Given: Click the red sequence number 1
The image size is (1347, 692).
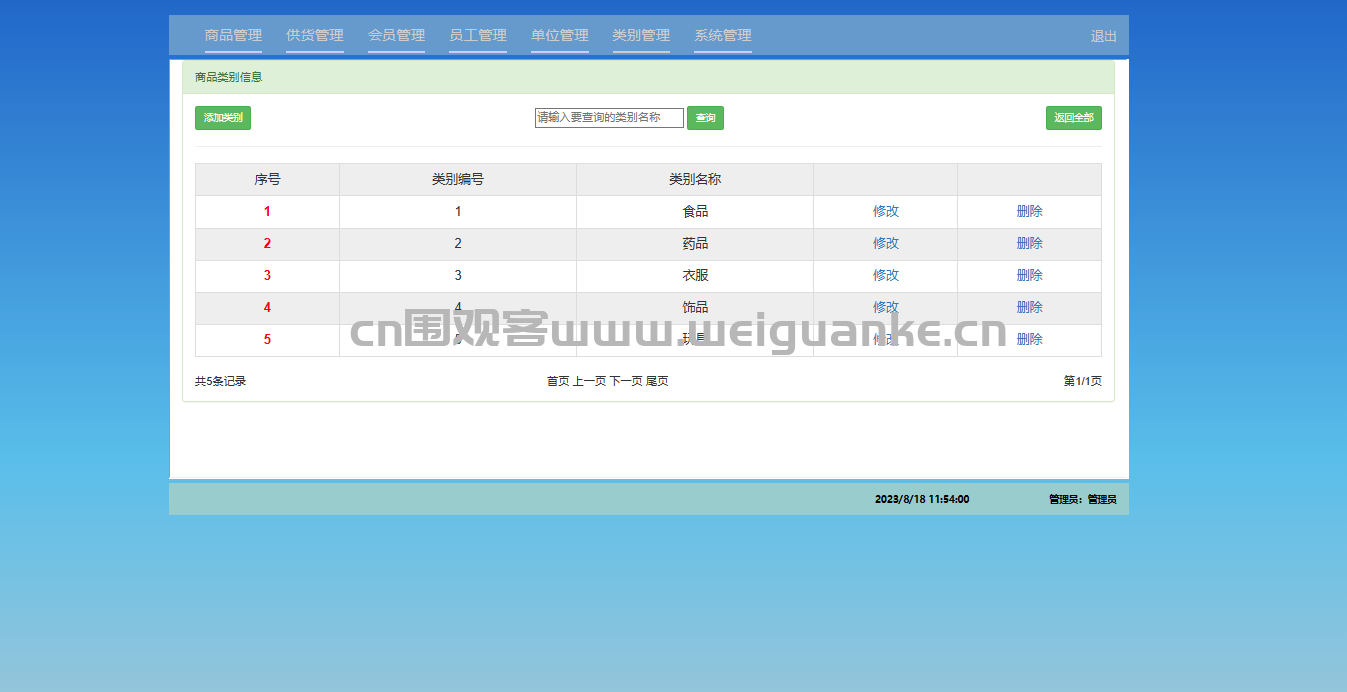Looking at the screenshot, I should tap(267, 211).
